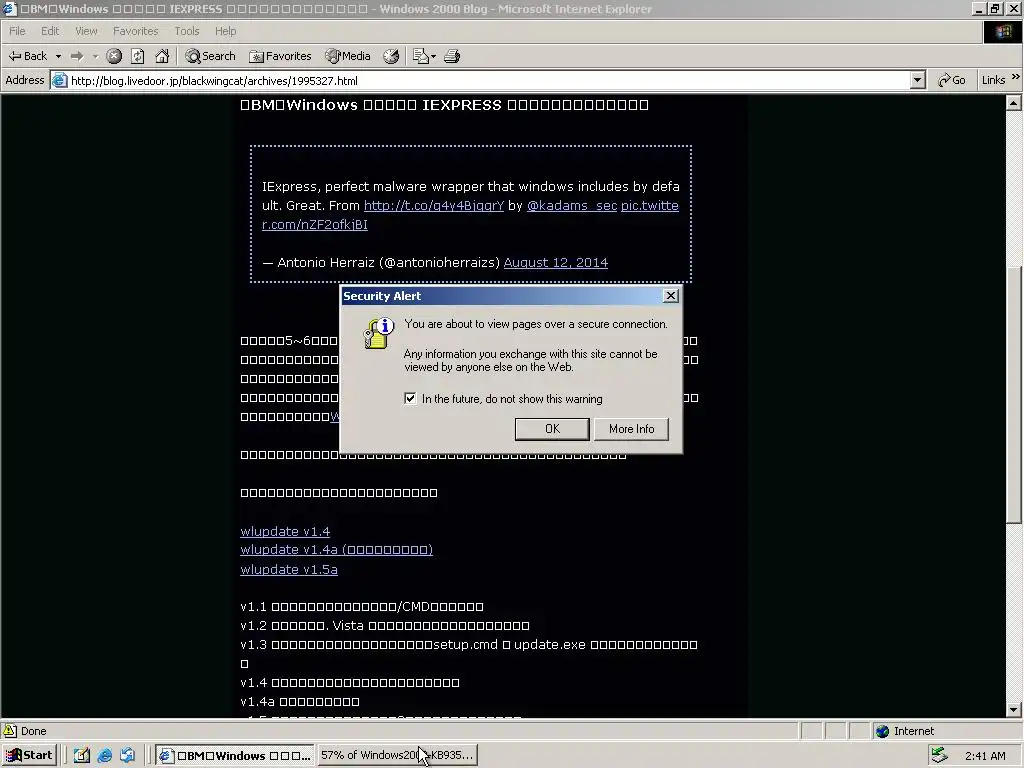Screen dimensions: 1024x768
Task: Open the Tools menu
Action: (x=187, y=31)
